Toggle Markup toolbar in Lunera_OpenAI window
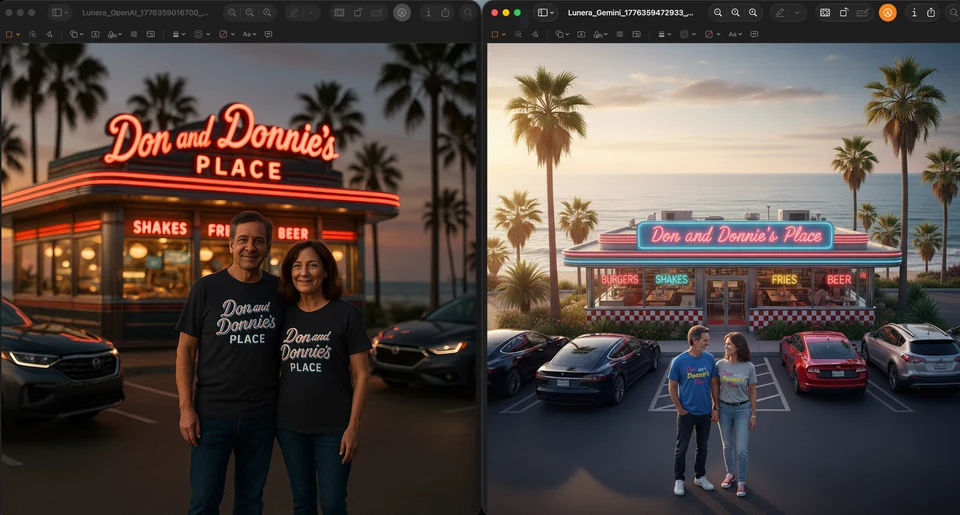This screenshot has width=960, height=515. point(402,12)
